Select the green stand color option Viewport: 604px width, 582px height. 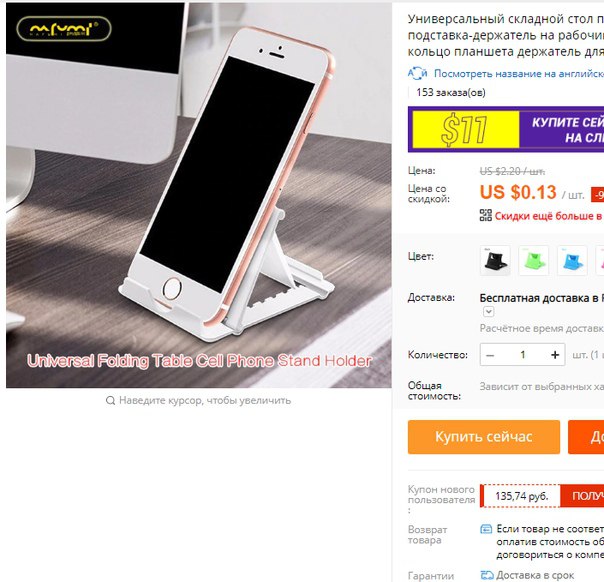534,260
